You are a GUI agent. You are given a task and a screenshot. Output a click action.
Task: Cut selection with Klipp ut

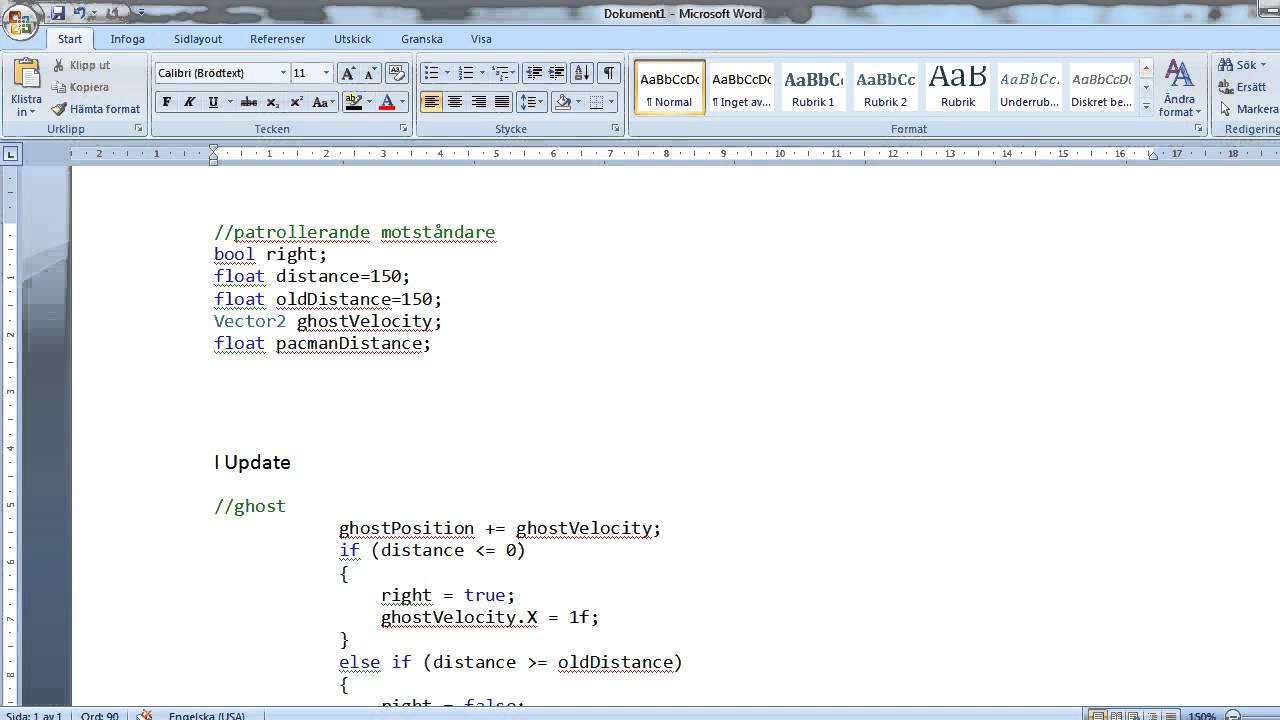click(x=81, y=65)
